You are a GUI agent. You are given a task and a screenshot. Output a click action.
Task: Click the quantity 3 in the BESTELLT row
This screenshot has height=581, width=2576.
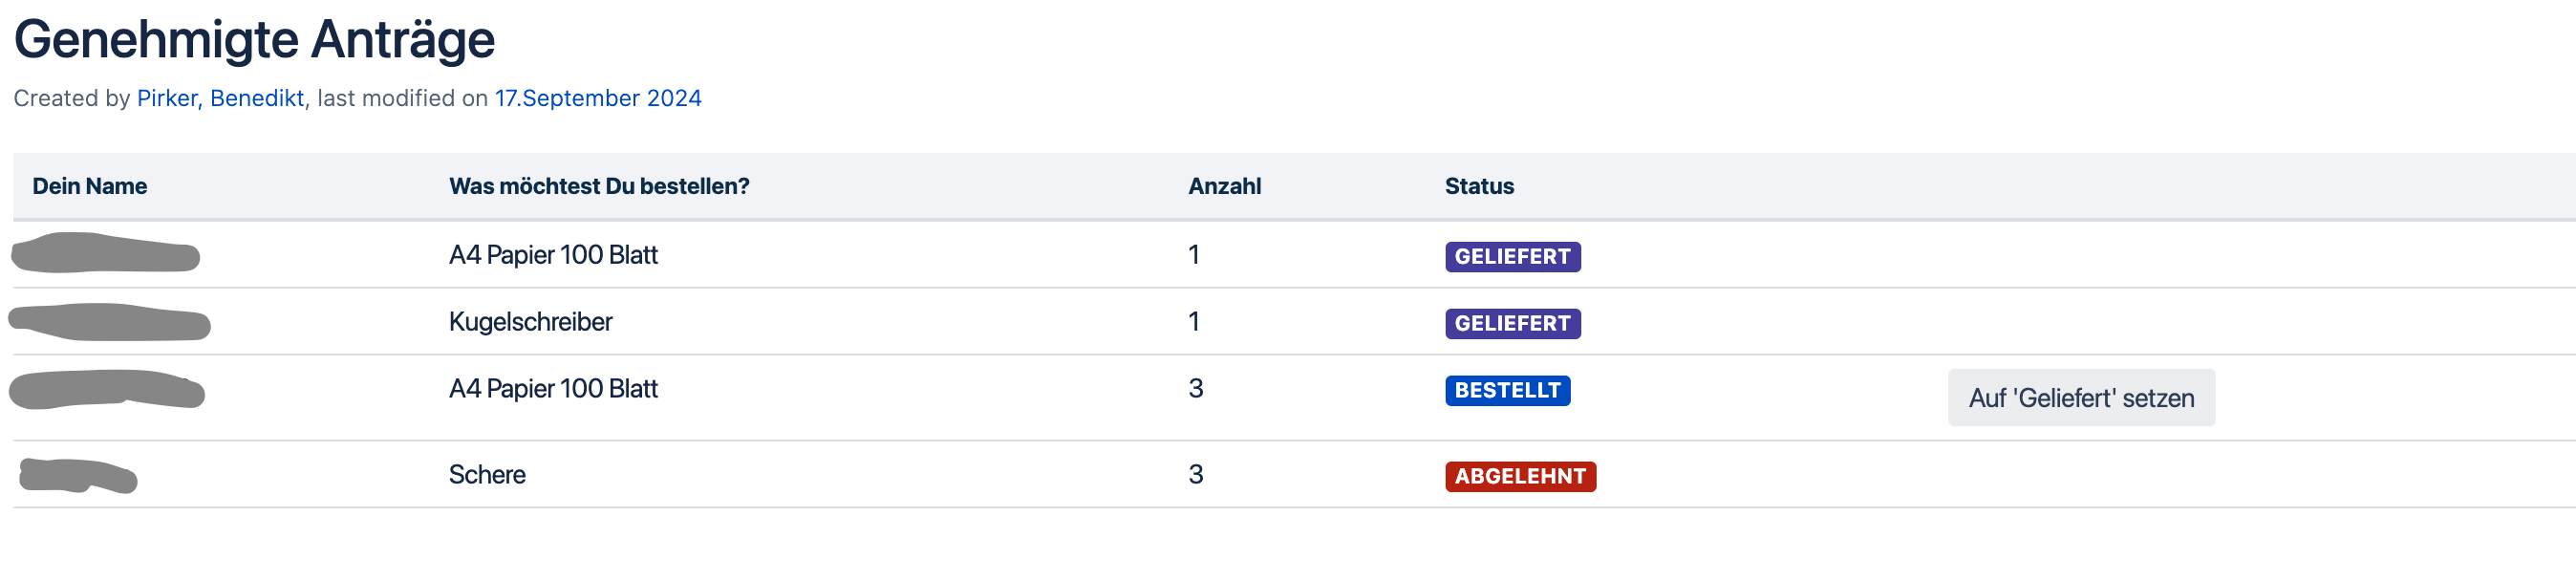(1195, 389)
